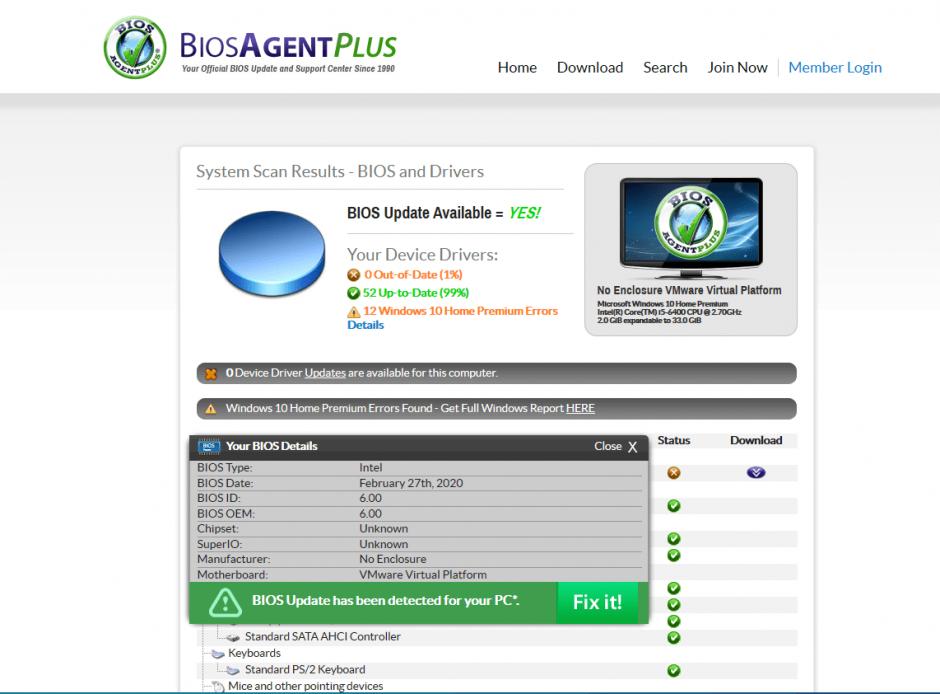Click the green check icon beside 52 Up-to-Date
This screenshot has width=940, height=694.
(354, 293)
